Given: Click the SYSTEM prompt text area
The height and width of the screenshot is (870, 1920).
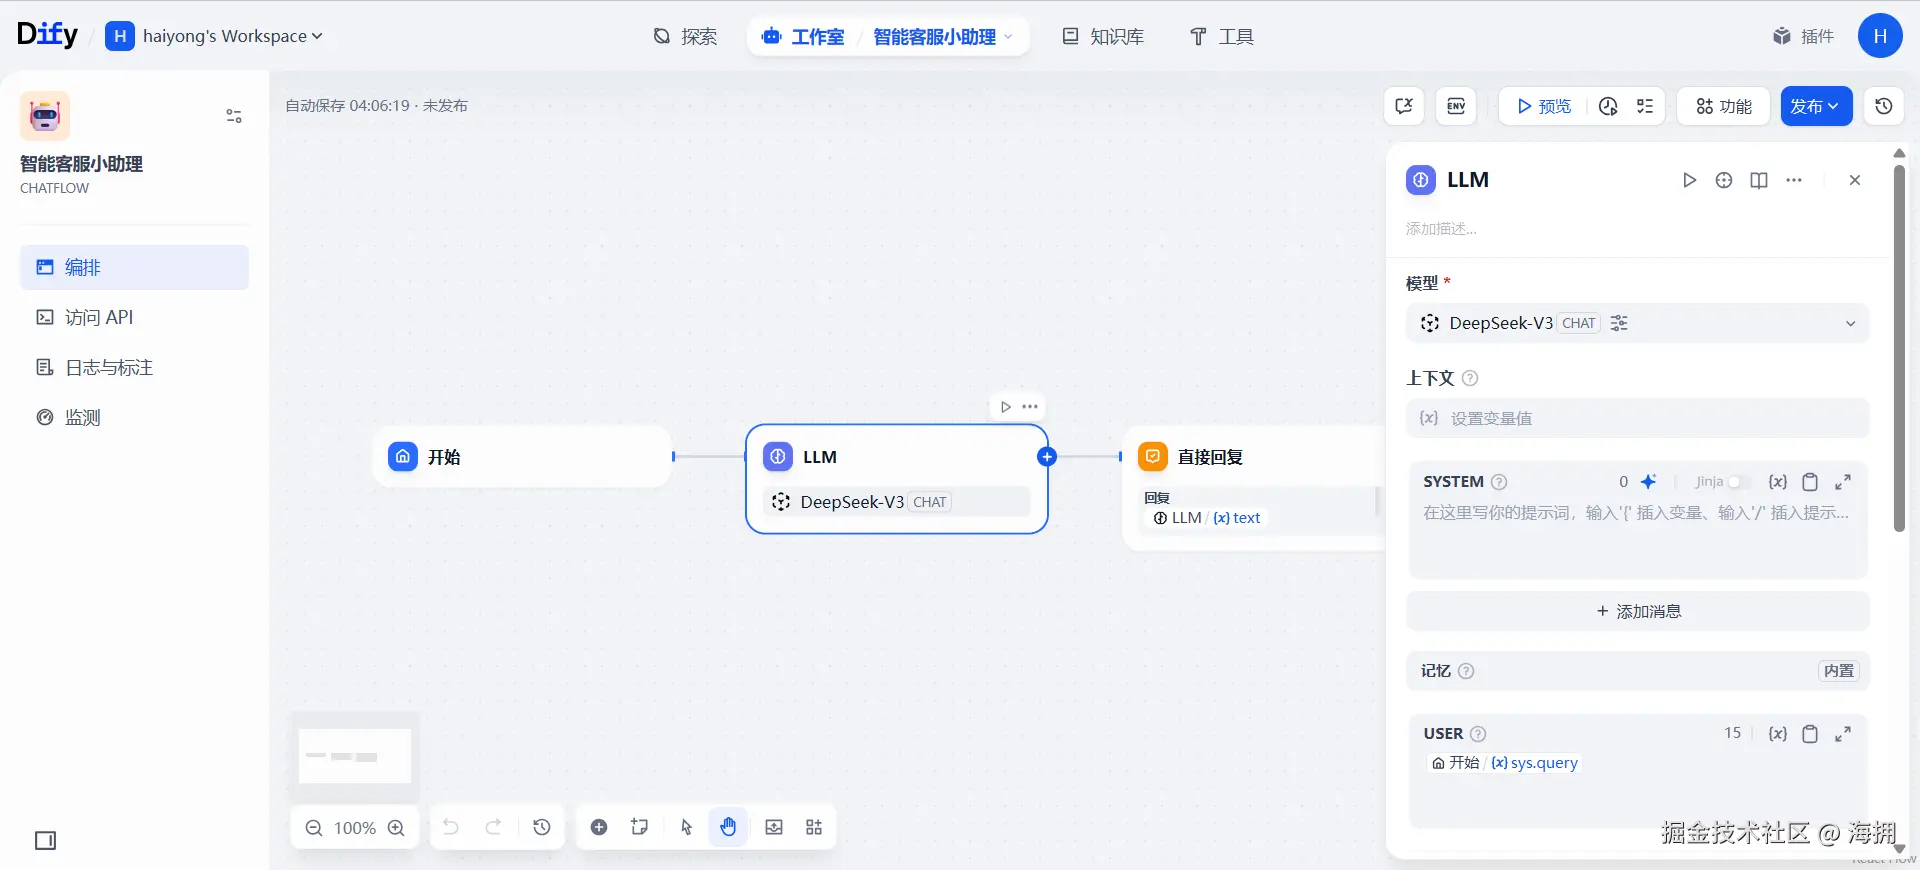Looking at the screenshot, I should tap(1638, 538).
